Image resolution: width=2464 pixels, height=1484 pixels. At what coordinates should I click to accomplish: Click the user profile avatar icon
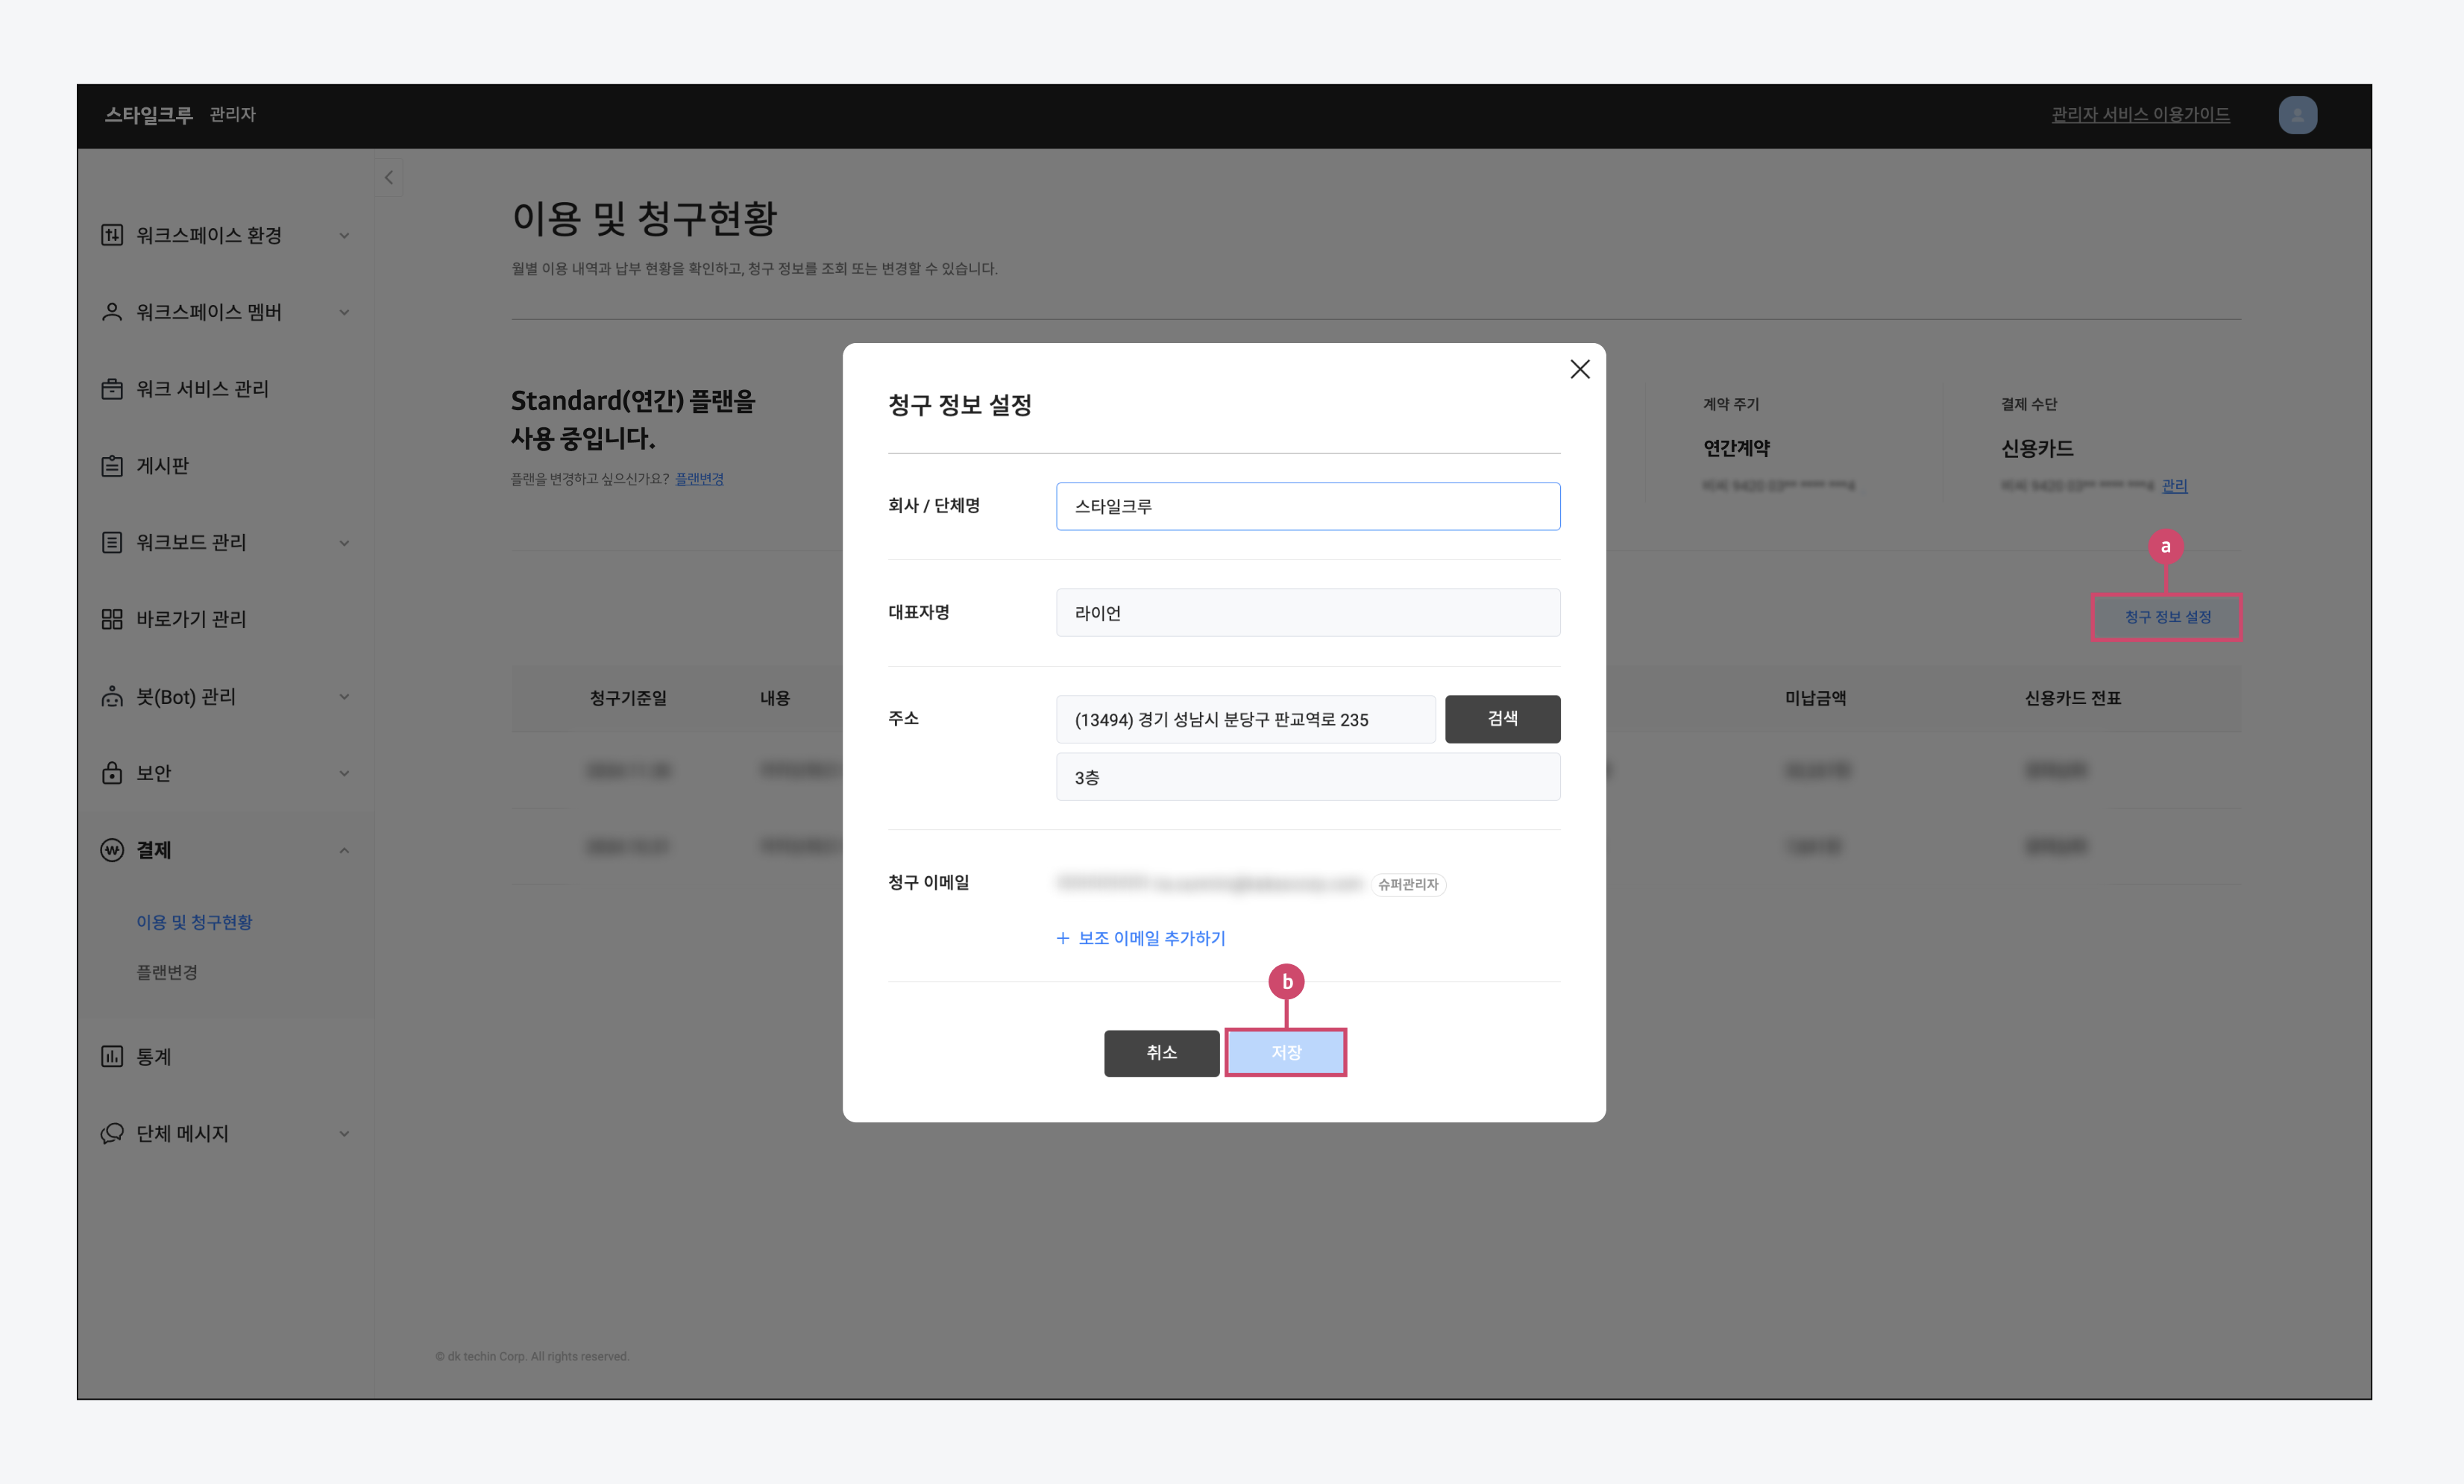pos(2297,115)
